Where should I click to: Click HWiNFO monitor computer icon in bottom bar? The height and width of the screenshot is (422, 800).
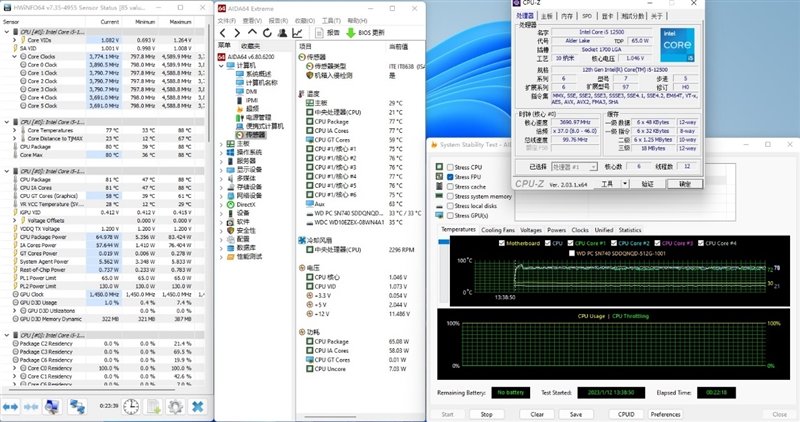coord(52,407)
